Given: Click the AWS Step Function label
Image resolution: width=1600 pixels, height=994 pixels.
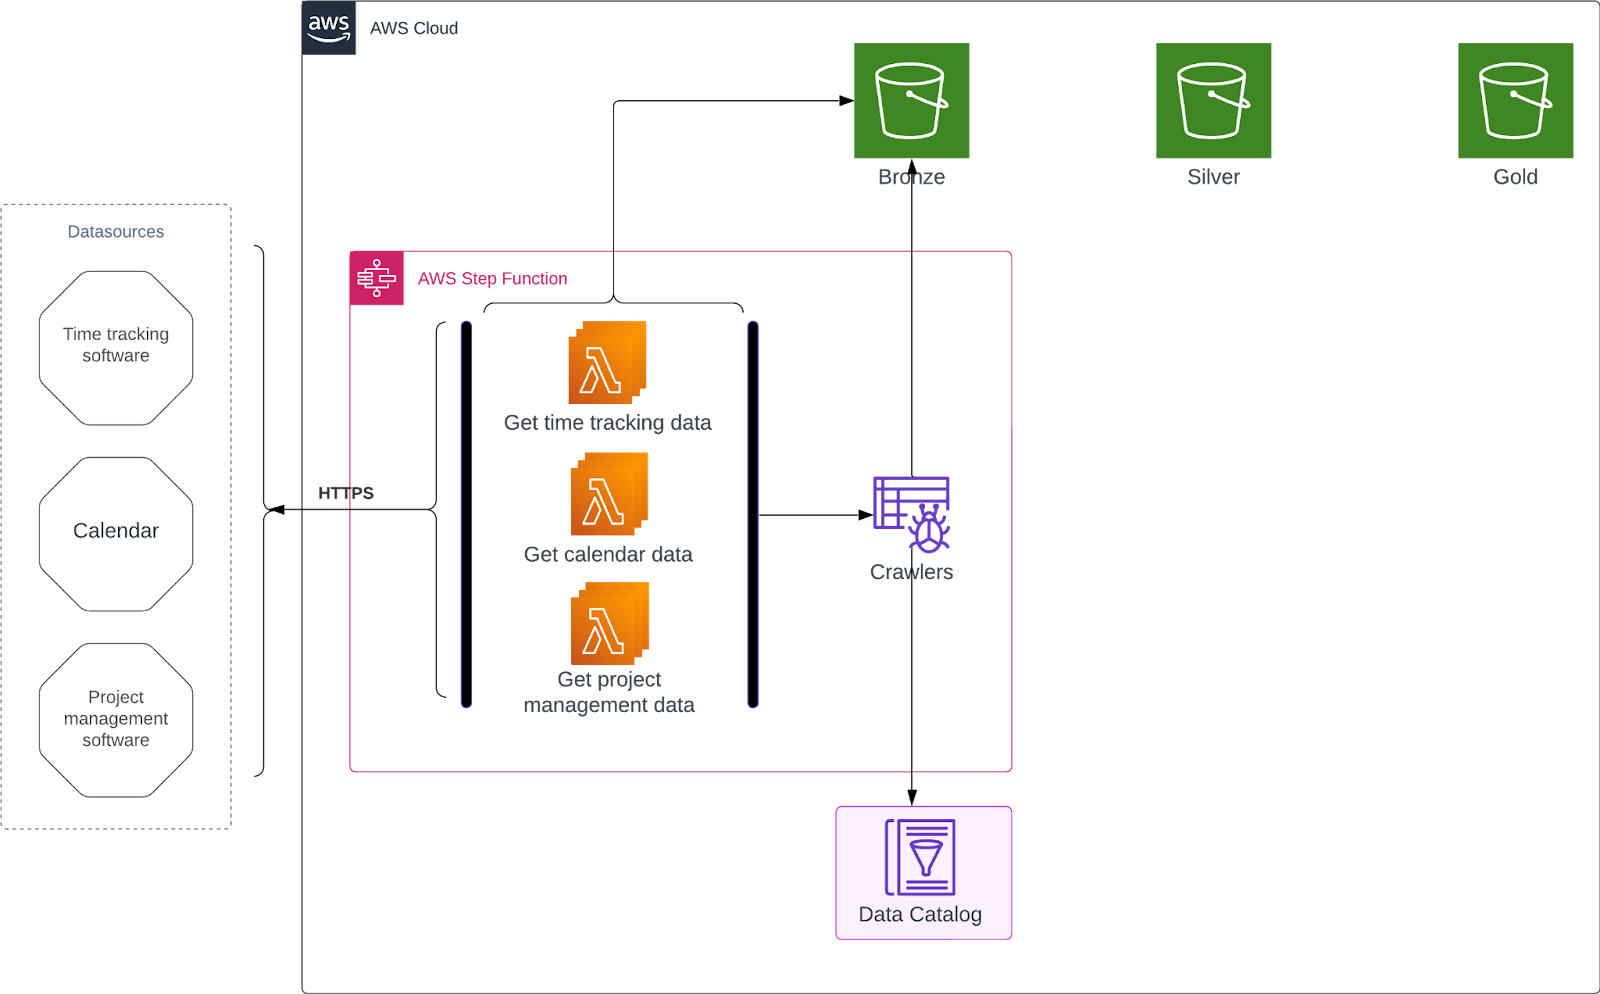Looking at the screenshot, I should click(492, 278).
